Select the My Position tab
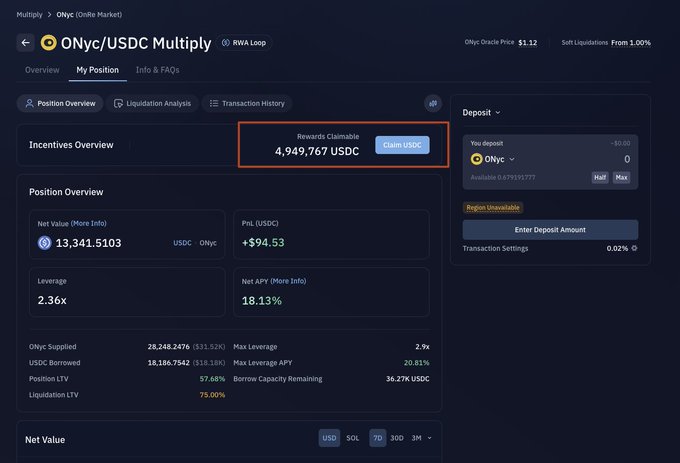The height and width of the screenshot is (463, 680). (x=98, y=70)
